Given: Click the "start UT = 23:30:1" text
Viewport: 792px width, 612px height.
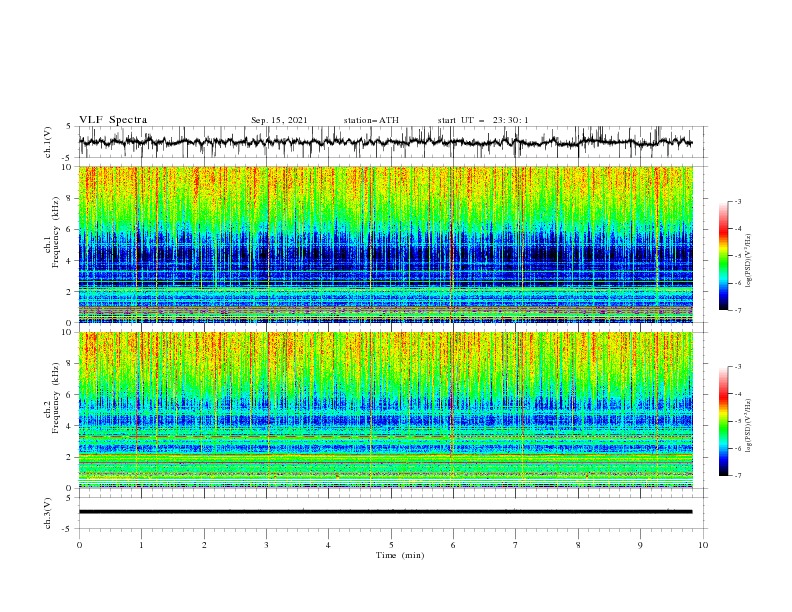Looking at the screenshot, I should tap(483, 120).
